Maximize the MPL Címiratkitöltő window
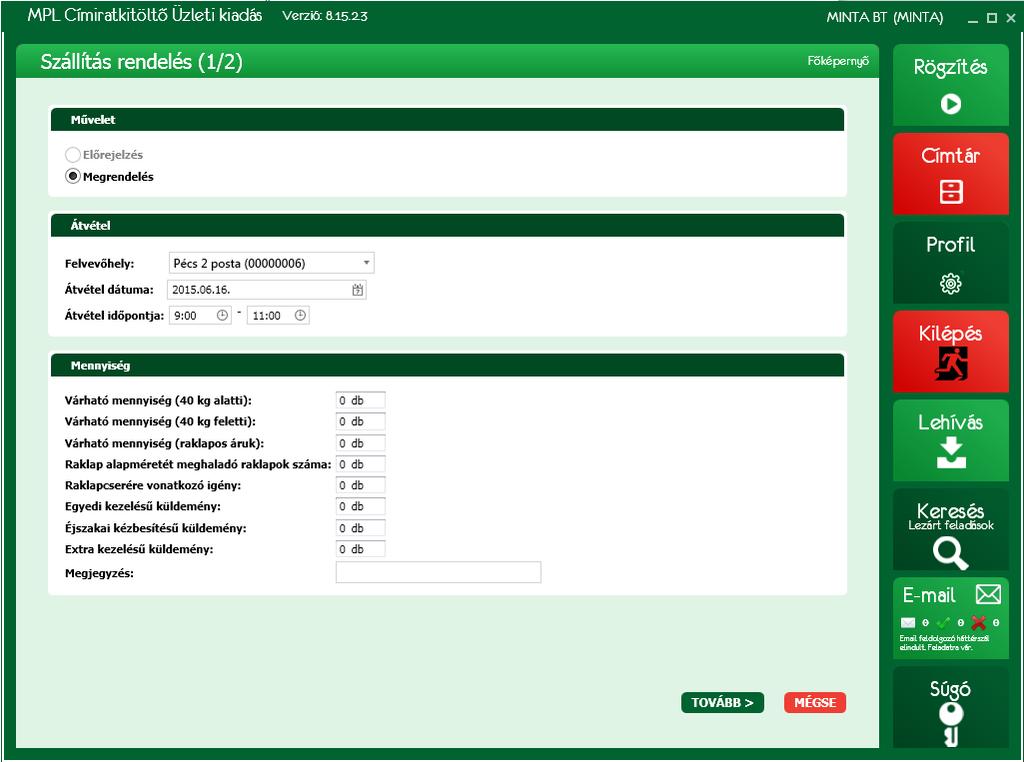The height and width of the screenshot is (762, 1024). point(991,18)
